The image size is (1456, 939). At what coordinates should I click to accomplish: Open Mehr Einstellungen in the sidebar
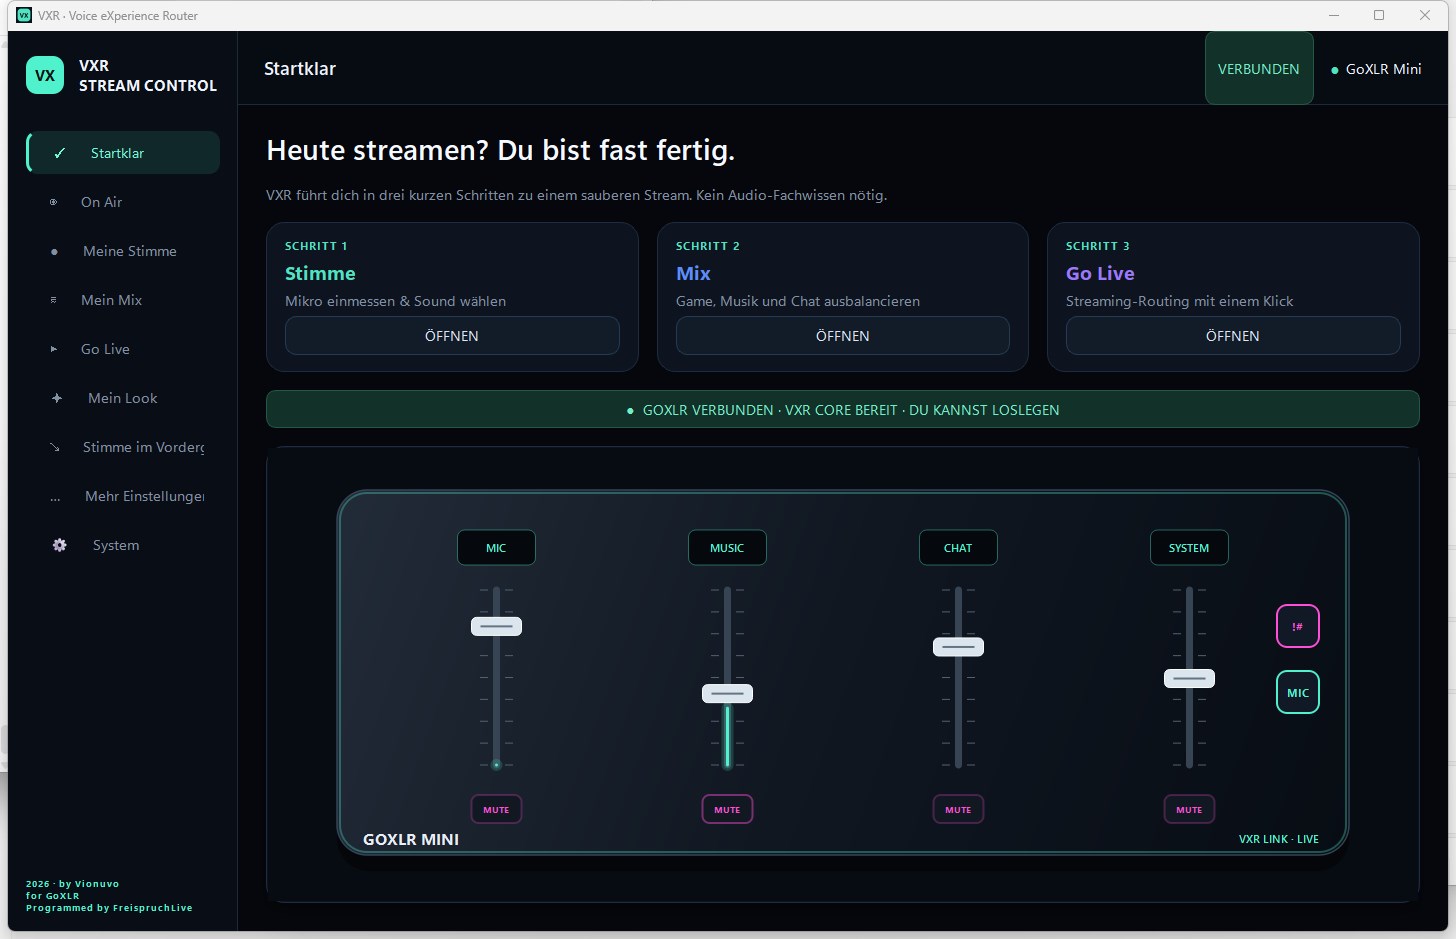[123, 496]
